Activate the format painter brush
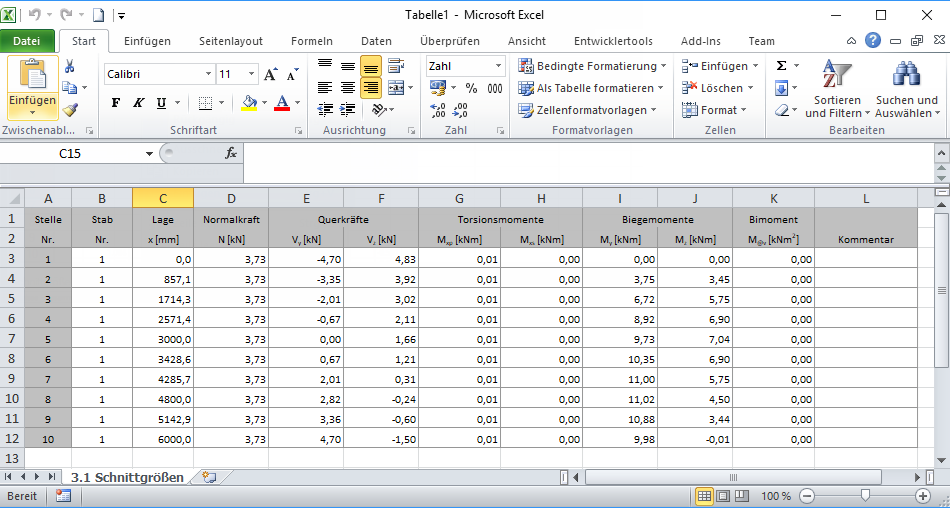 70,110
